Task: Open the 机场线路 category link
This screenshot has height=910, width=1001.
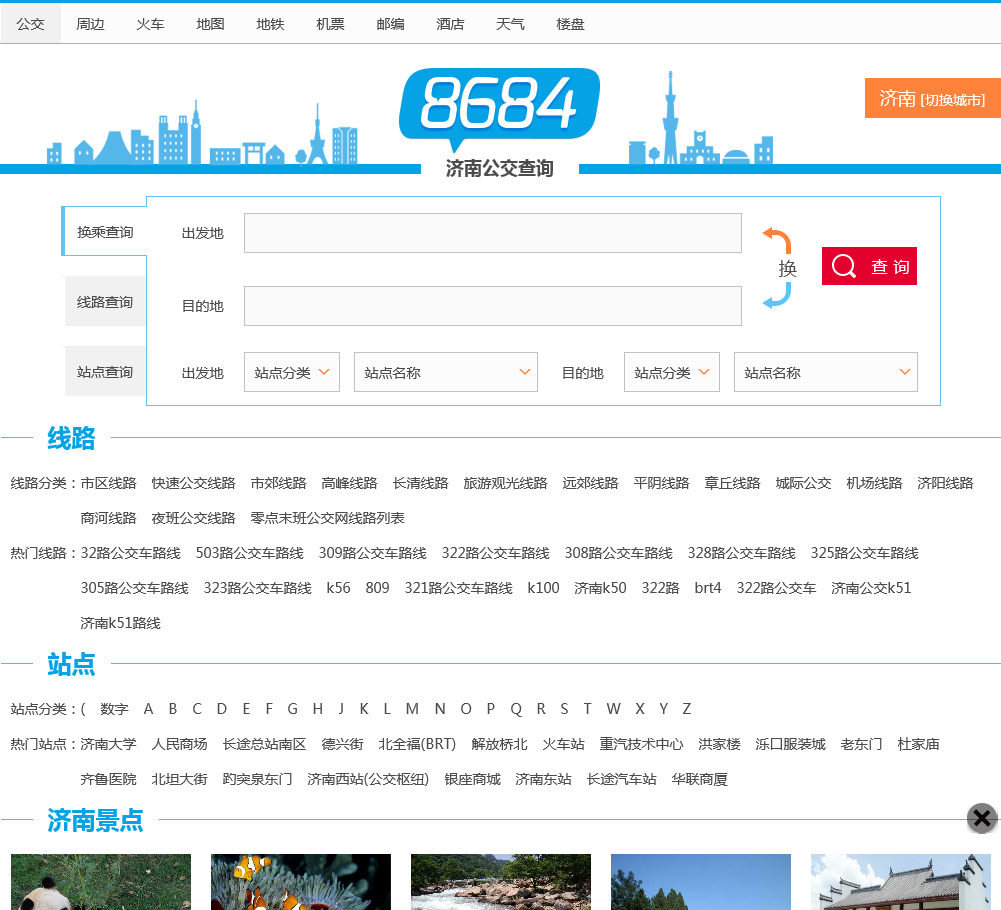Action: coord(874,483)
